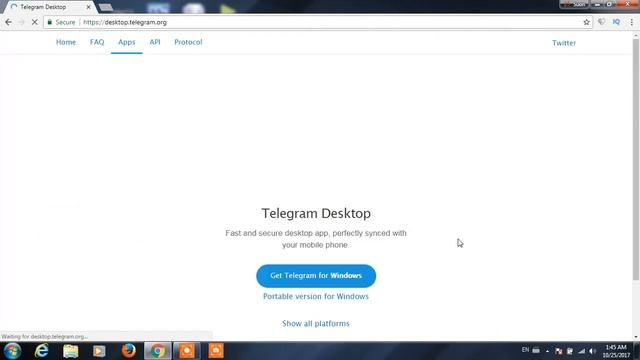
Task: Go back using the browser back arrow
Action: coord(9,22)
